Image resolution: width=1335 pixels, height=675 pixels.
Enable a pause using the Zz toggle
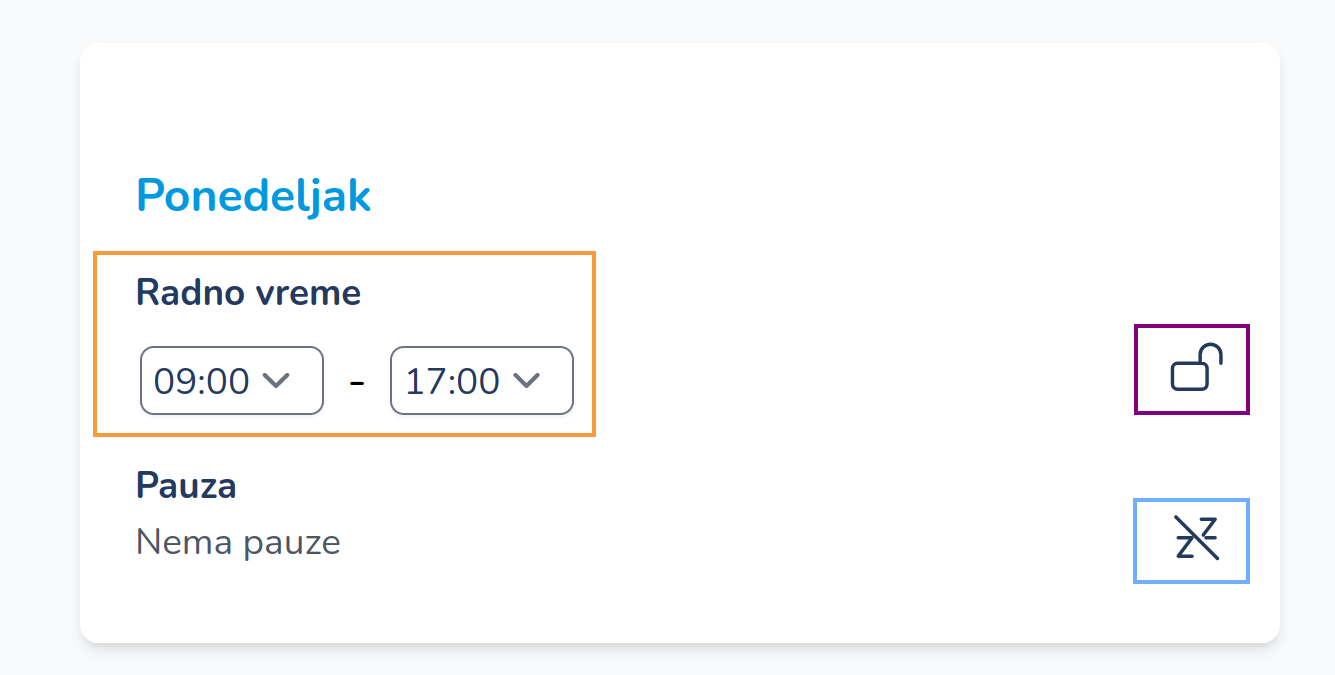pyautogui.click(x=1192, y=540)
